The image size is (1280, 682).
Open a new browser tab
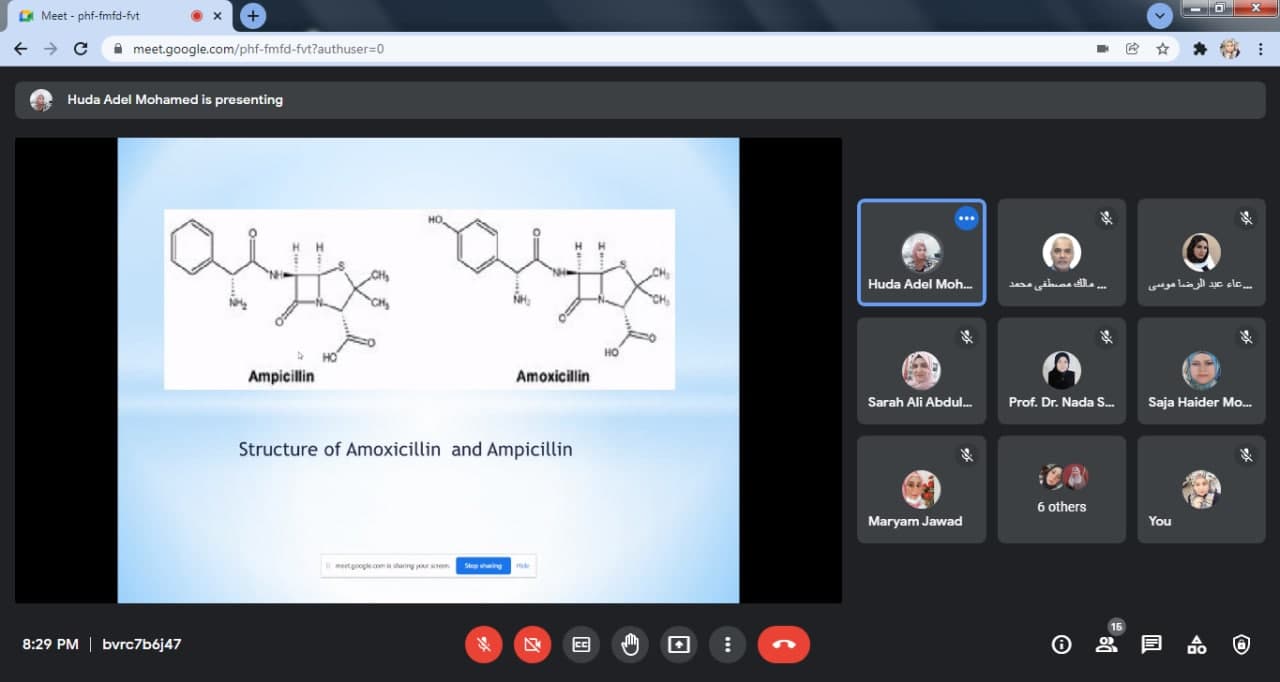click(x=253, y=16)
